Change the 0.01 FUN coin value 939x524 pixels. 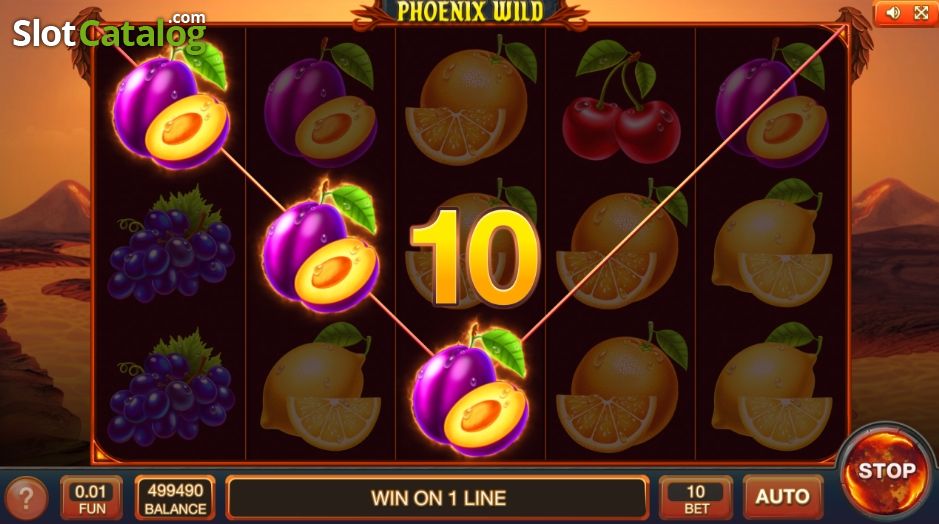click(x=91, y=498)
